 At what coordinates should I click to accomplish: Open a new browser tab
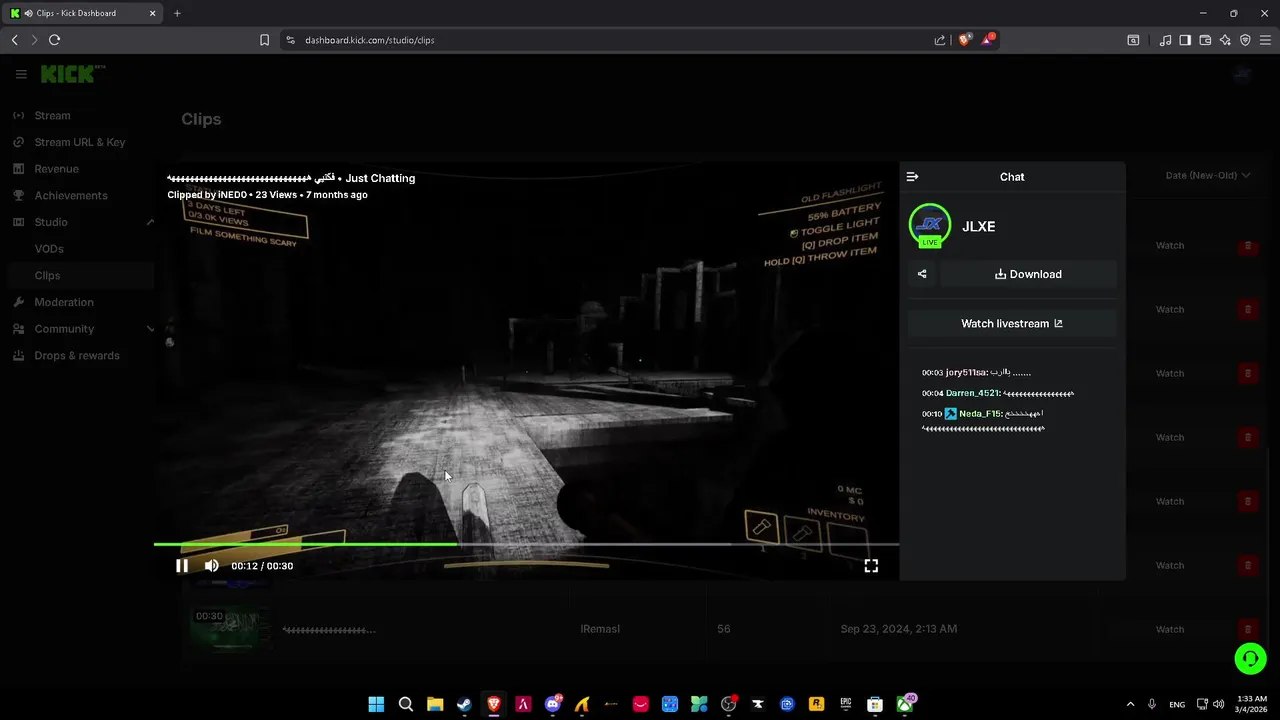pos(177,13)
